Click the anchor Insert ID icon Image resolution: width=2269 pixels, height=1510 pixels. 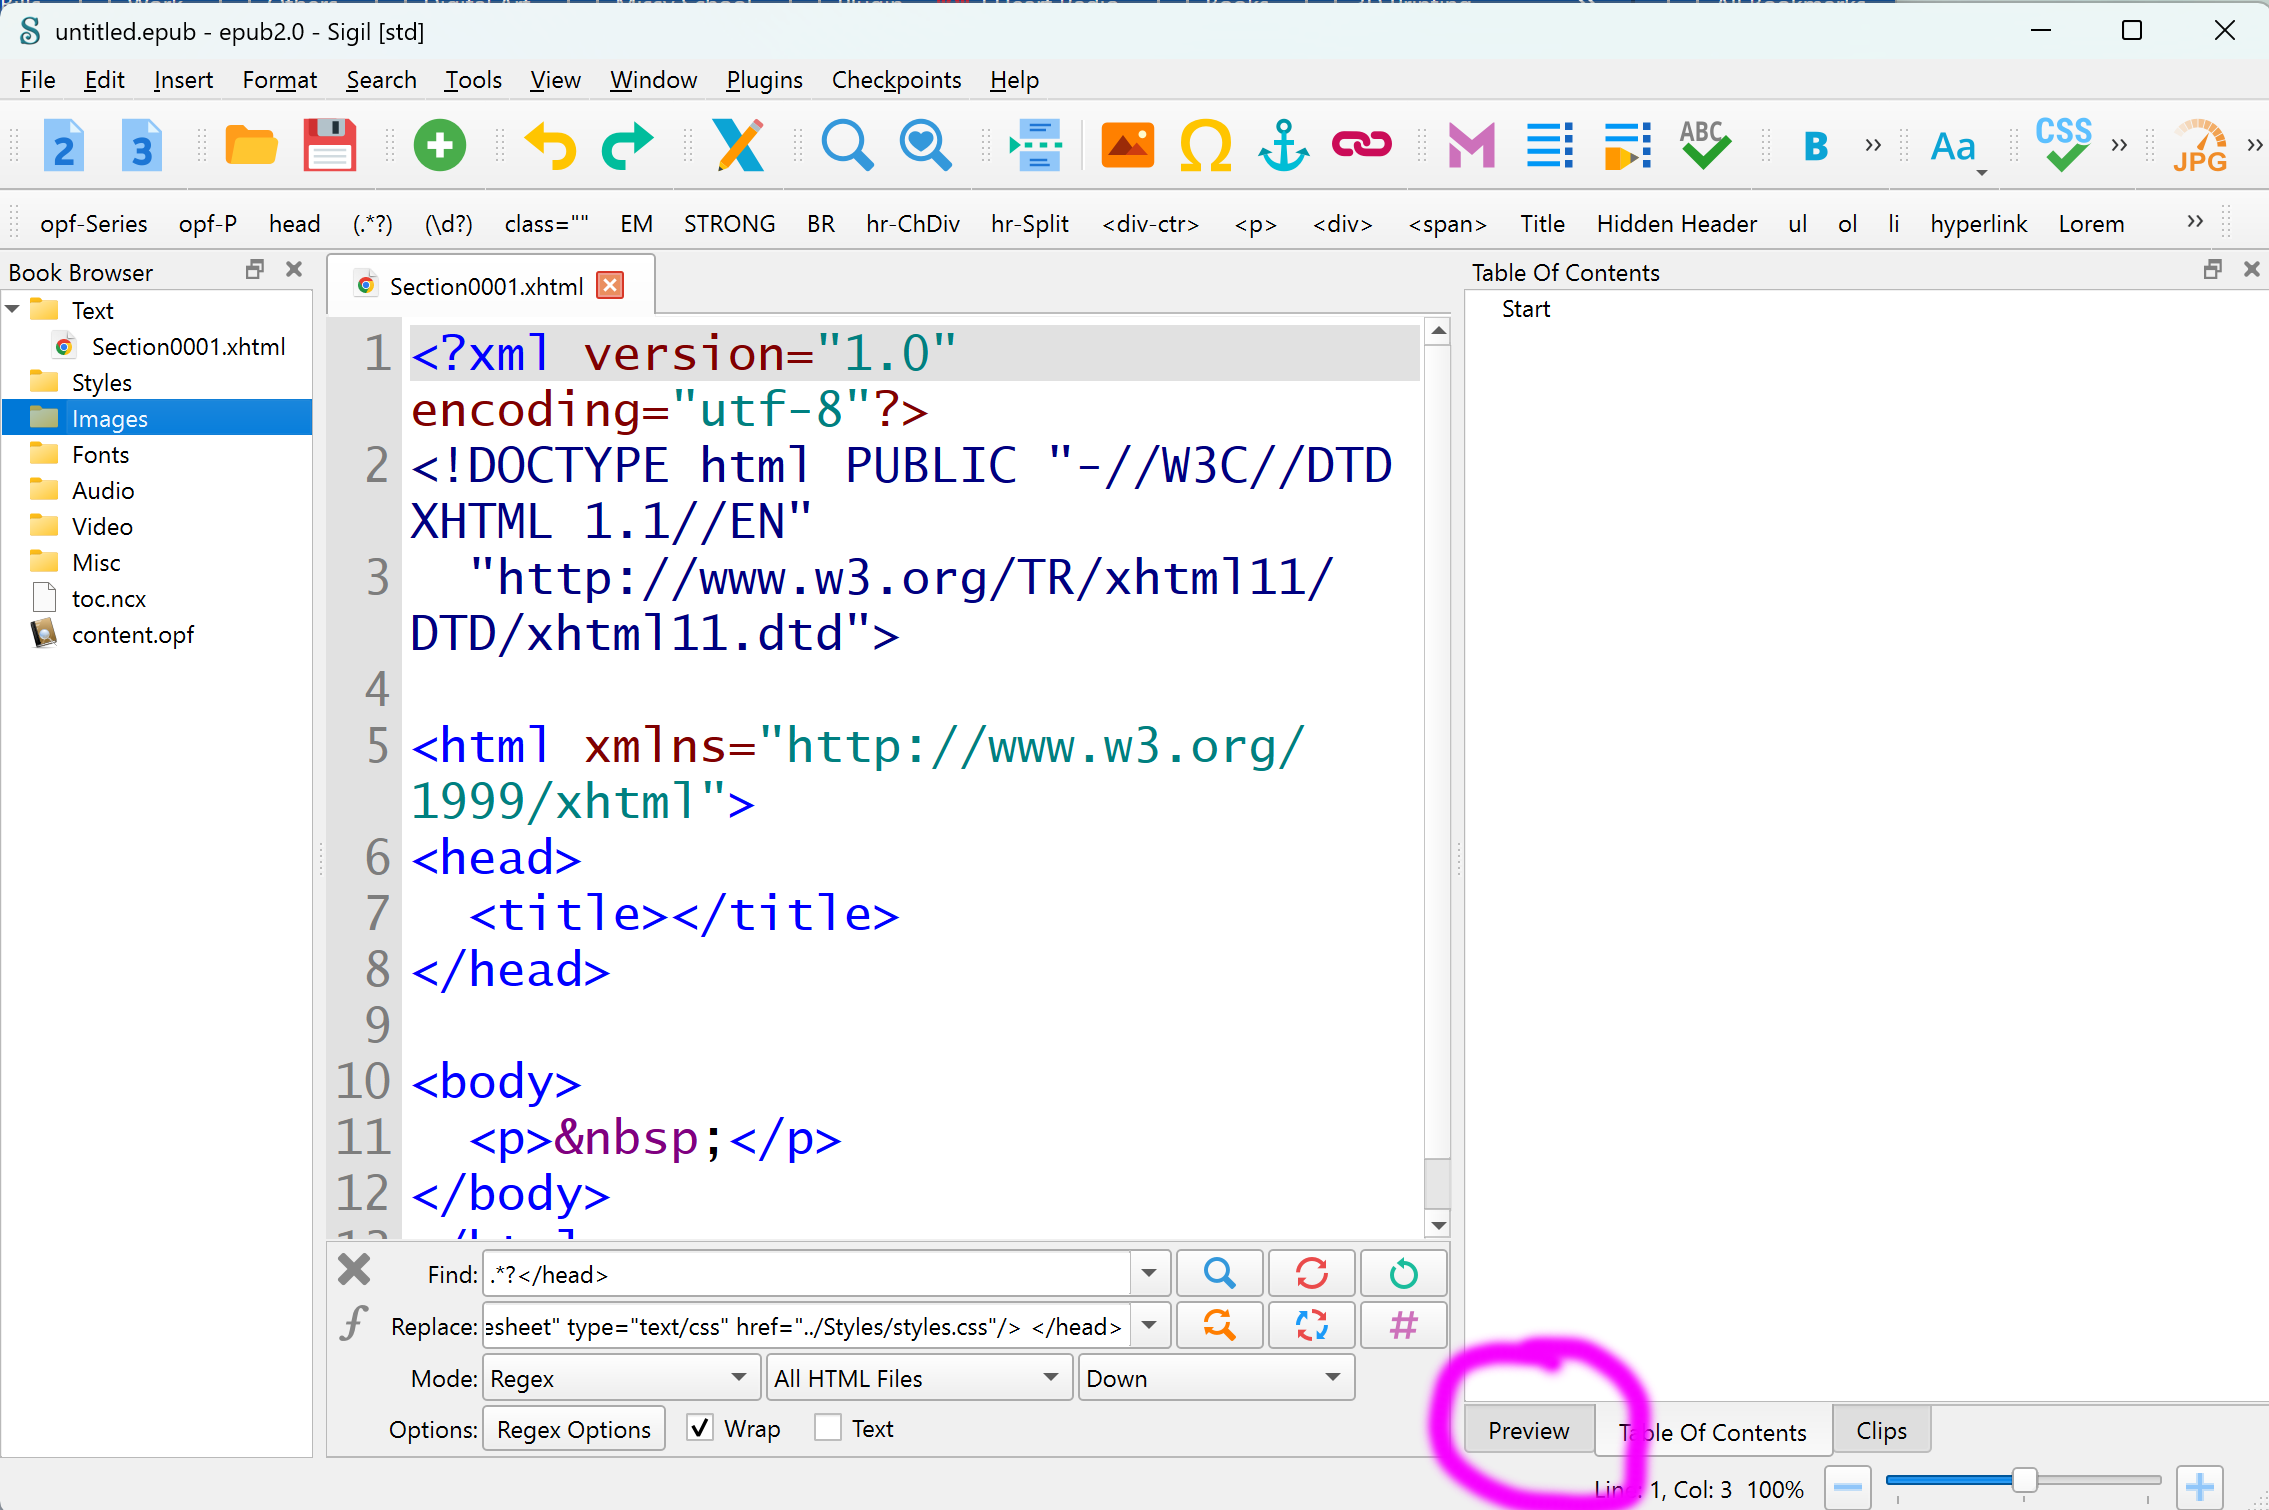tap(1283, 146)
